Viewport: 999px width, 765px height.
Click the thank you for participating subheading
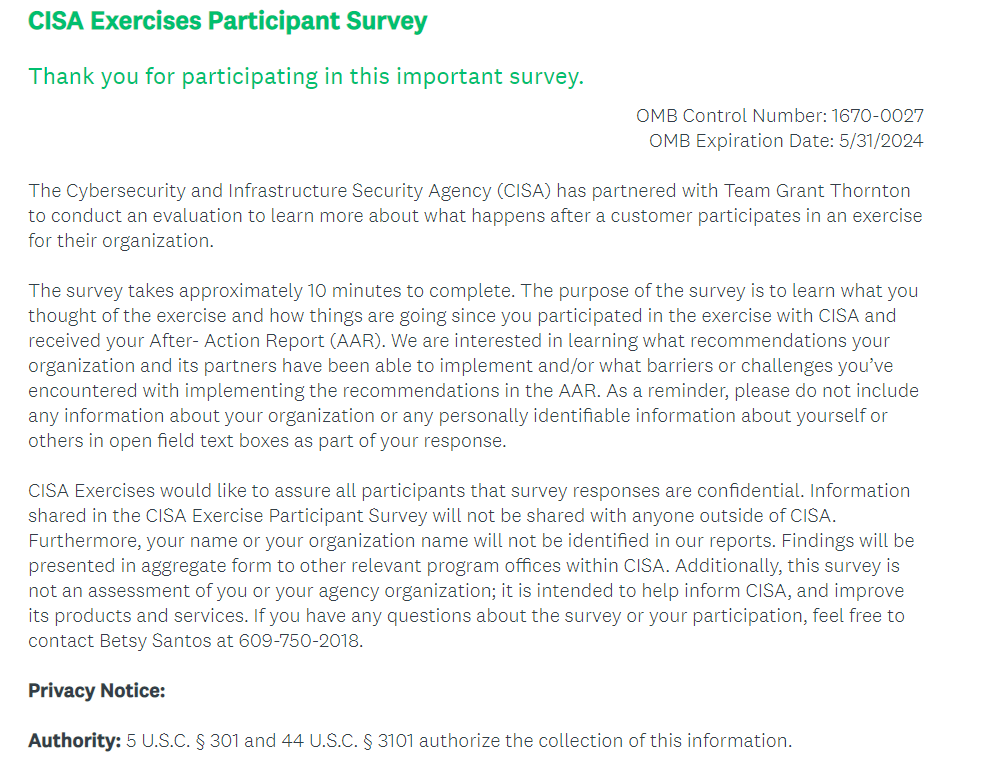306,76
